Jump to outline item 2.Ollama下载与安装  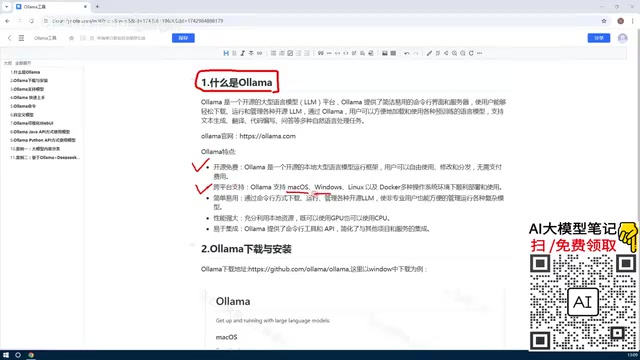(x=29, y=80)
